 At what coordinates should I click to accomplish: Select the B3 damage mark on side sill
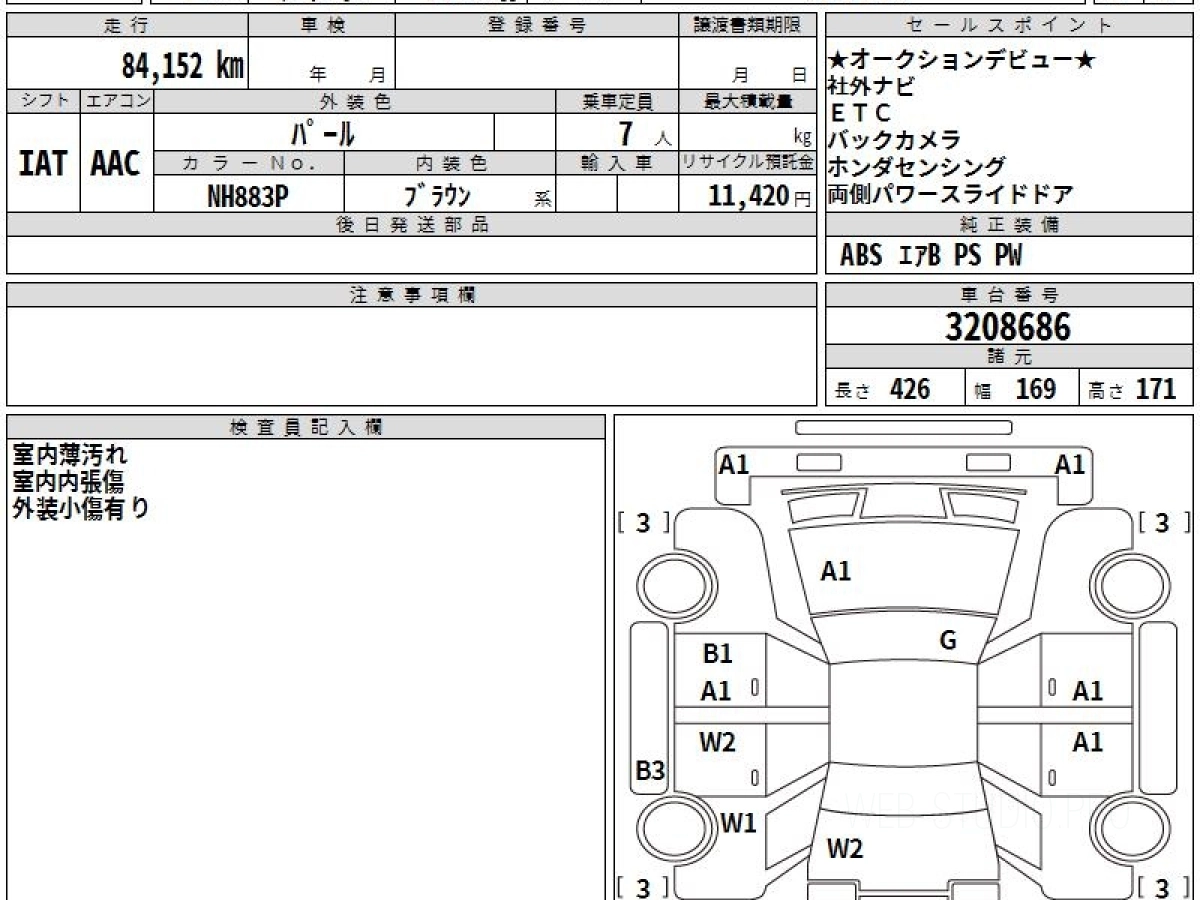point(650,771)
